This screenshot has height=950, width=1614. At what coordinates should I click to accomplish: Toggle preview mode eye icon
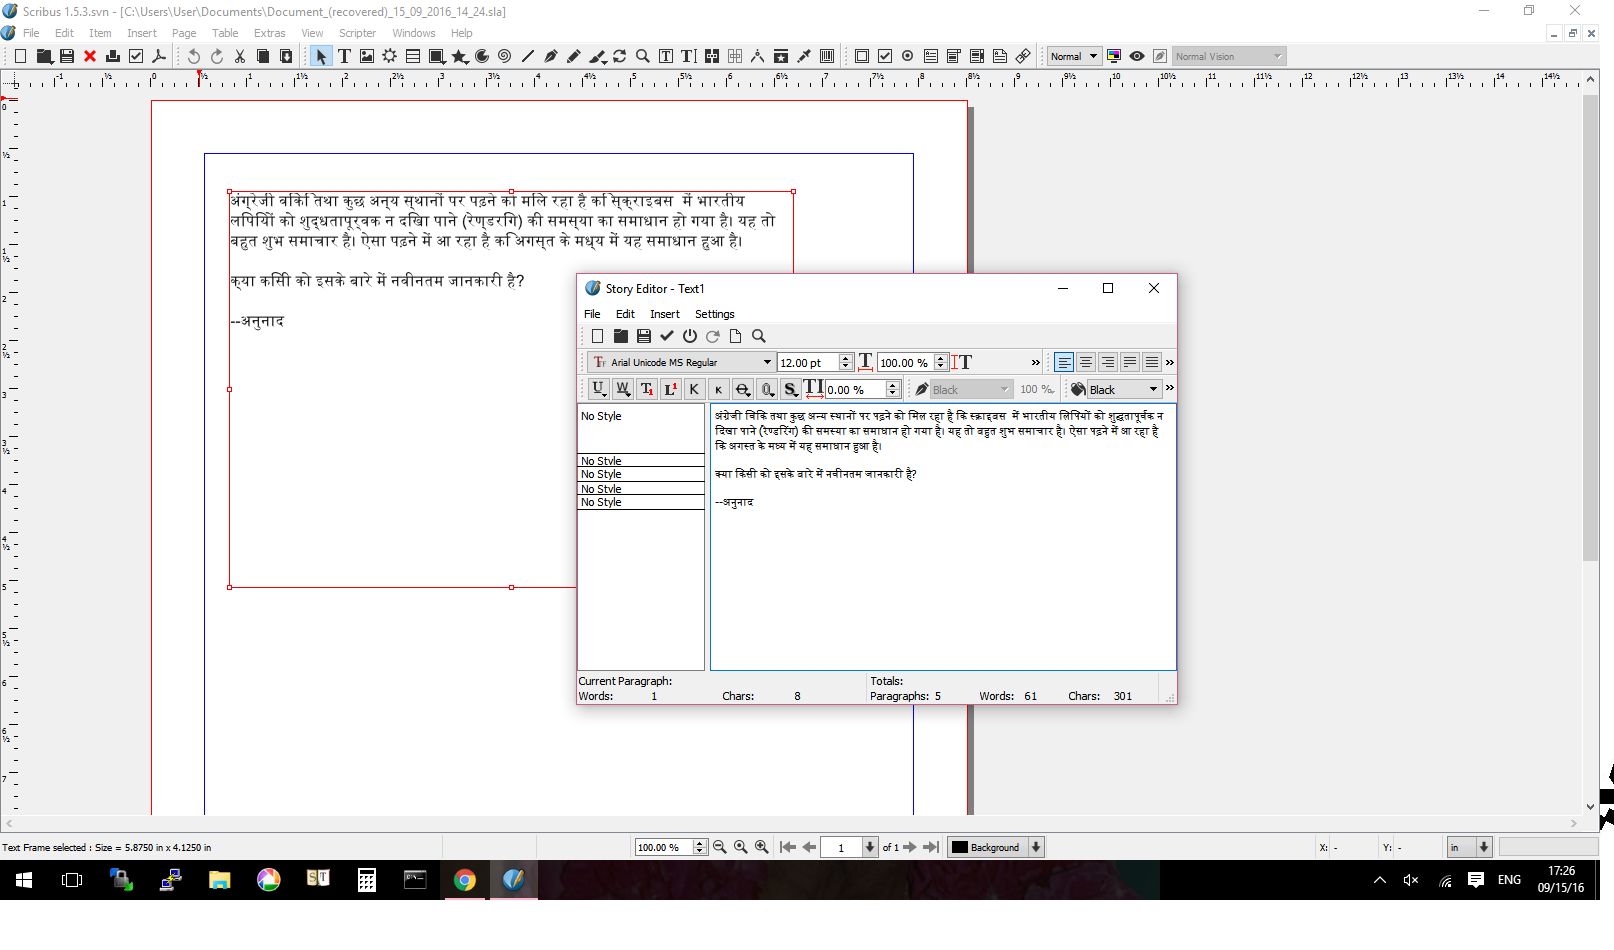tap(1137, 56)
